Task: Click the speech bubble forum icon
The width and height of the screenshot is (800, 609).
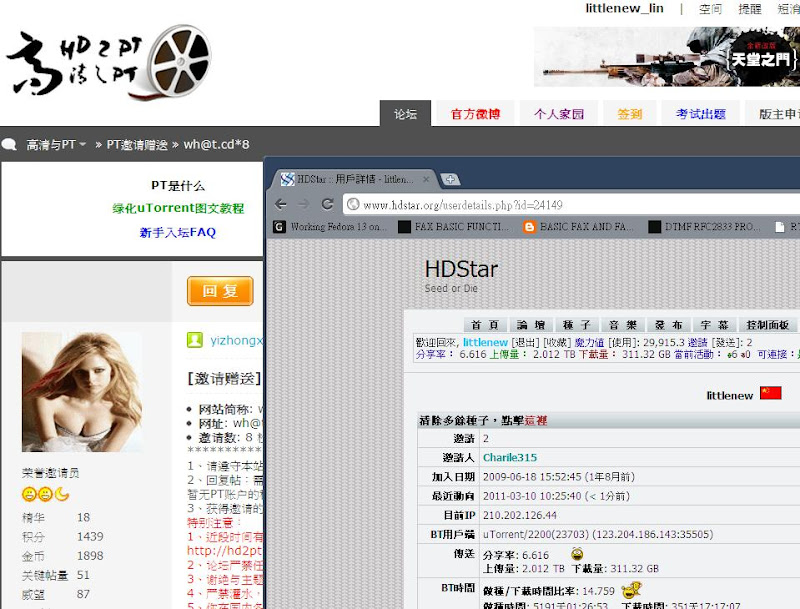Action: (x=9, y=144)
